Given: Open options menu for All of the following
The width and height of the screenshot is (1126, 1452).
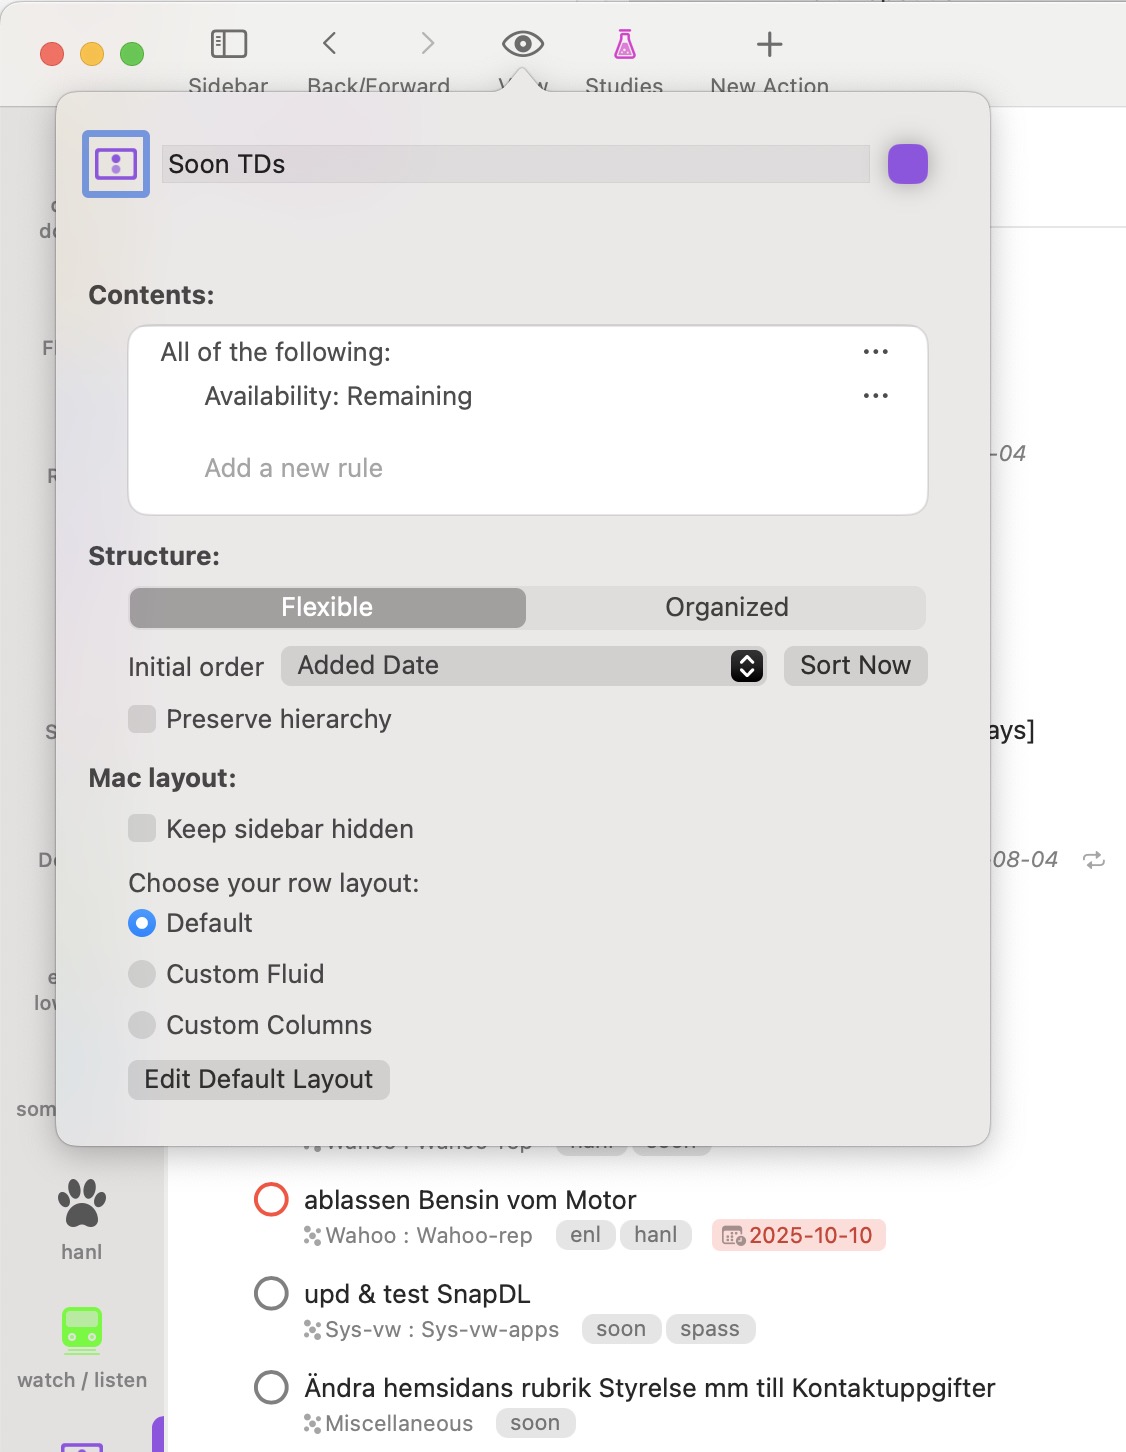Looking at the screenshot, I should 876,352.
